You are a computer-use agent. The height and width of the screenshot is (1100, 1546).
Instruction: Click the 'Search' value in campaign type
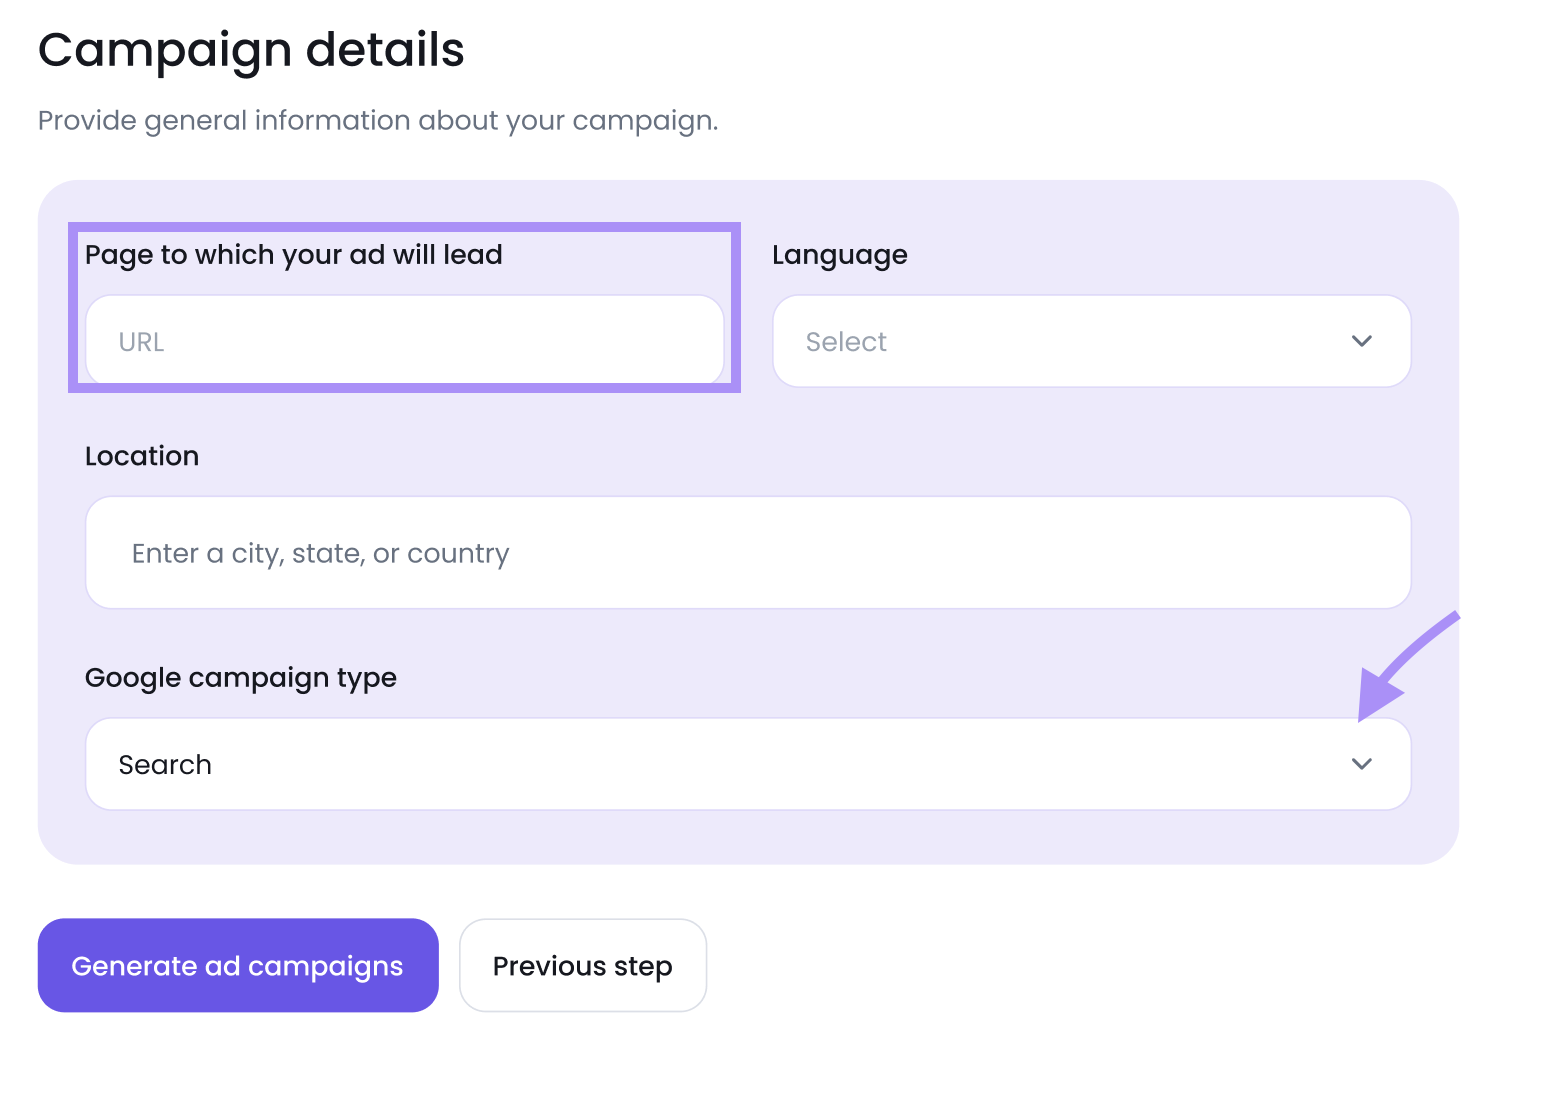[165, 765]
